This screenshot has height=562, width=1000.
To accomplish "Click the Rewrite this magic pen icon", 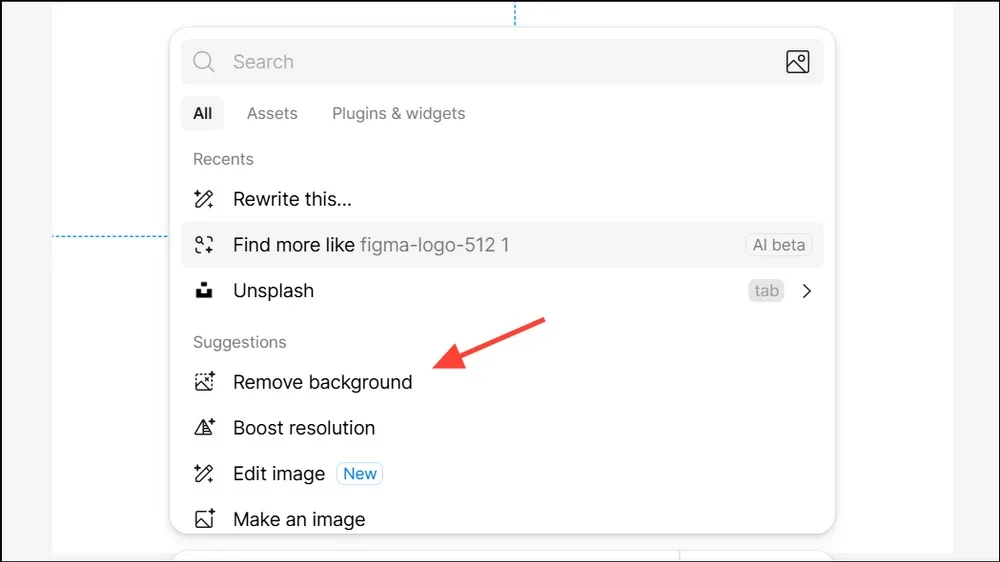I will [x=204, y=199].
